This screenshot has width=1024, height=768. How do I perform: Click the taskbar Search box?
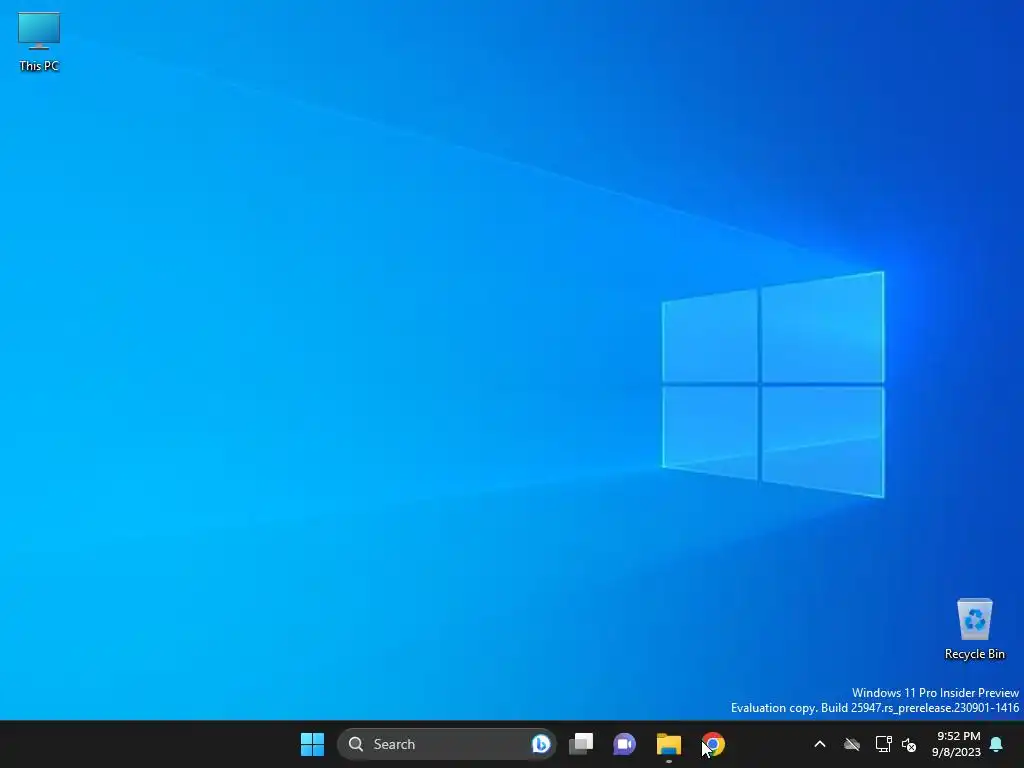click(447, 744)
